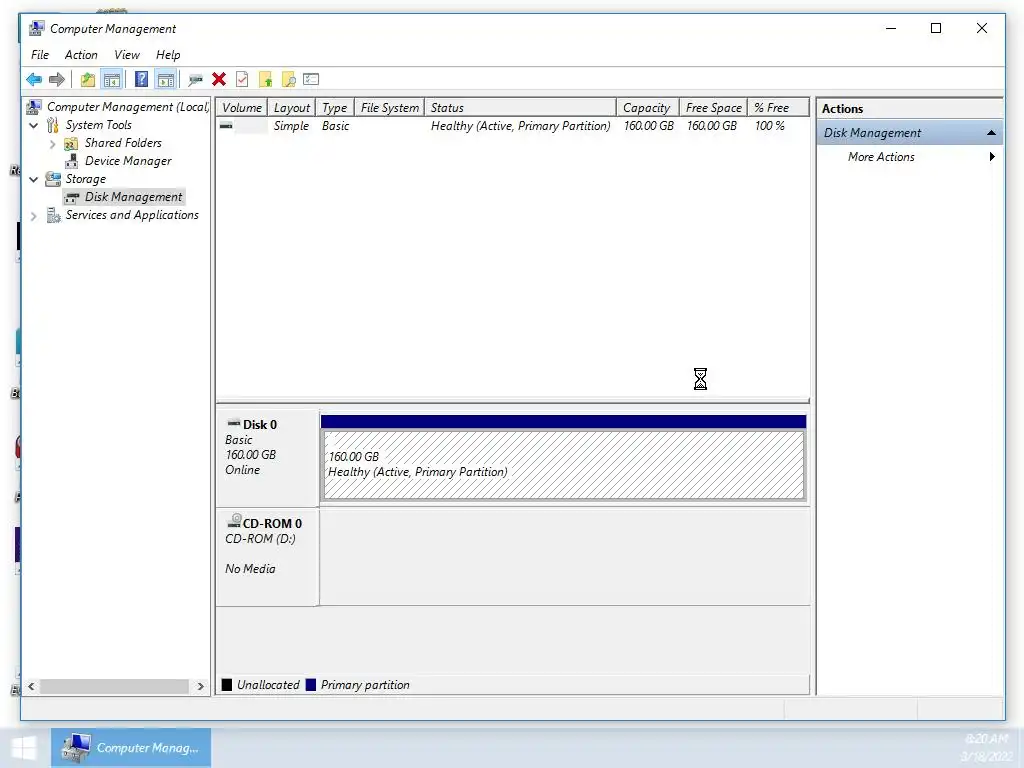Click the folder with green arrow icon
The width and height of the screenshot is (1024, 768).
coord(265,80)
